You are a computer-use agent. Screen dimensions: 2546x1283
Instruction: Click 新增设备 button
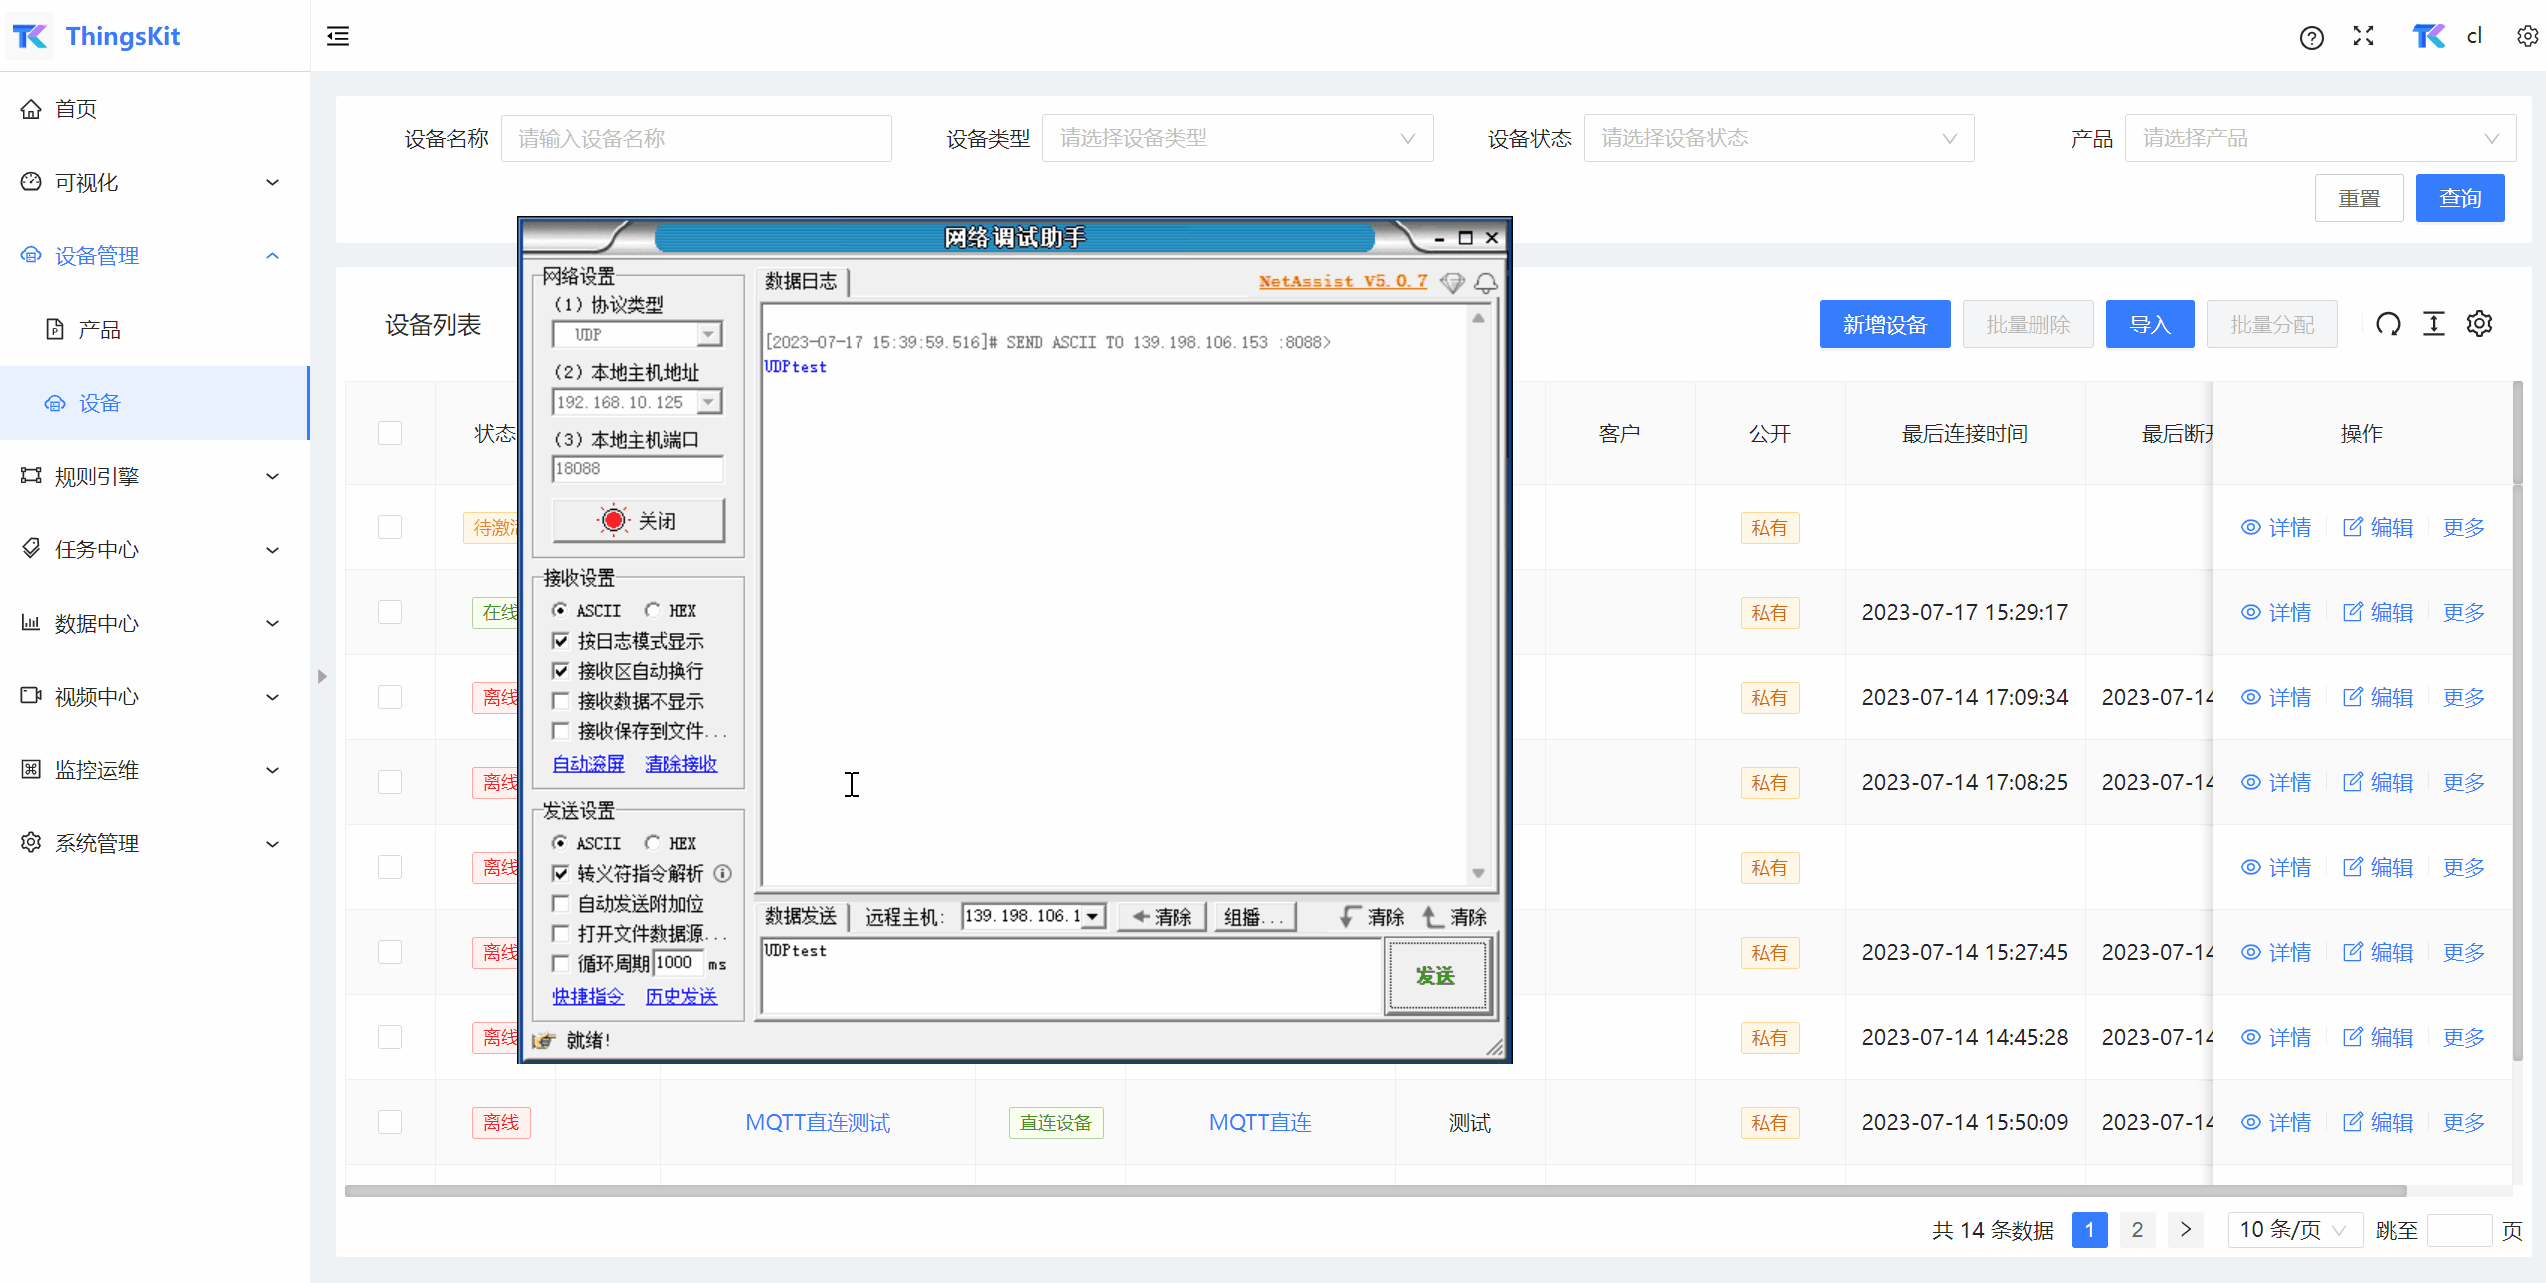click(1885, 324)
